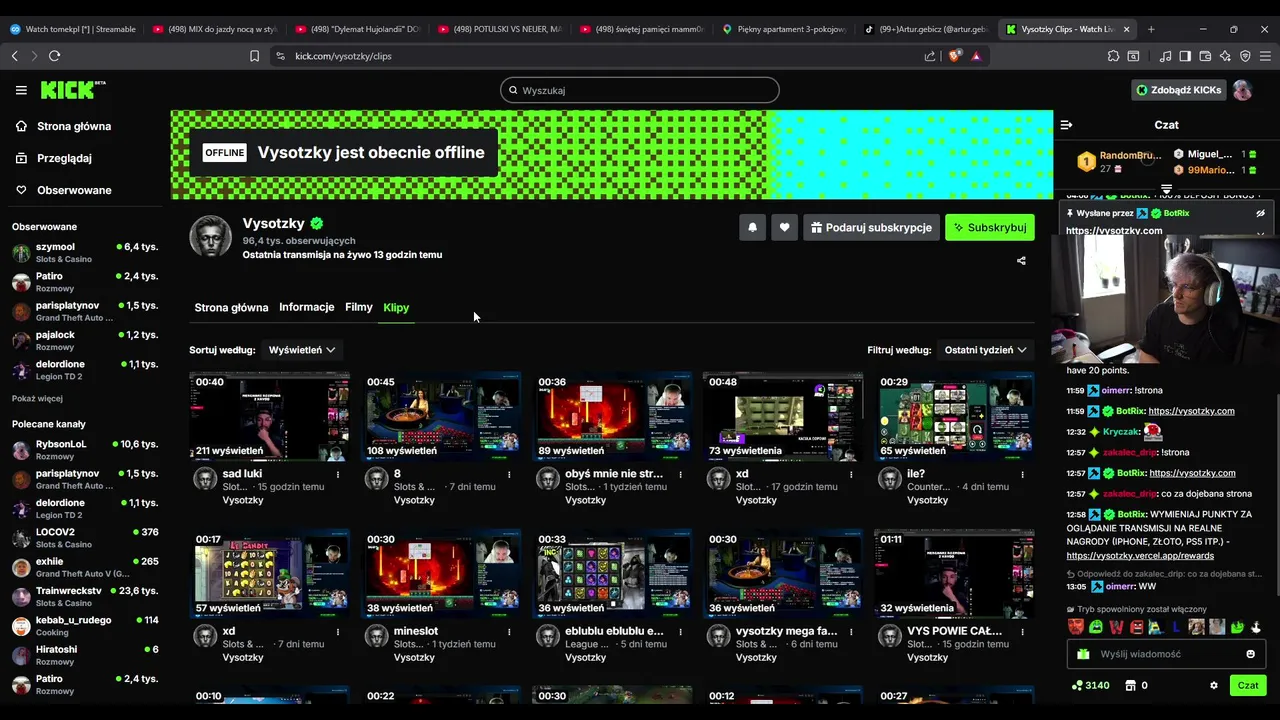The width and height of the screenshot is (1280, 720).
Task: Expand the 'Wyświetleń' sort dropdown
Action: point(301,350)
